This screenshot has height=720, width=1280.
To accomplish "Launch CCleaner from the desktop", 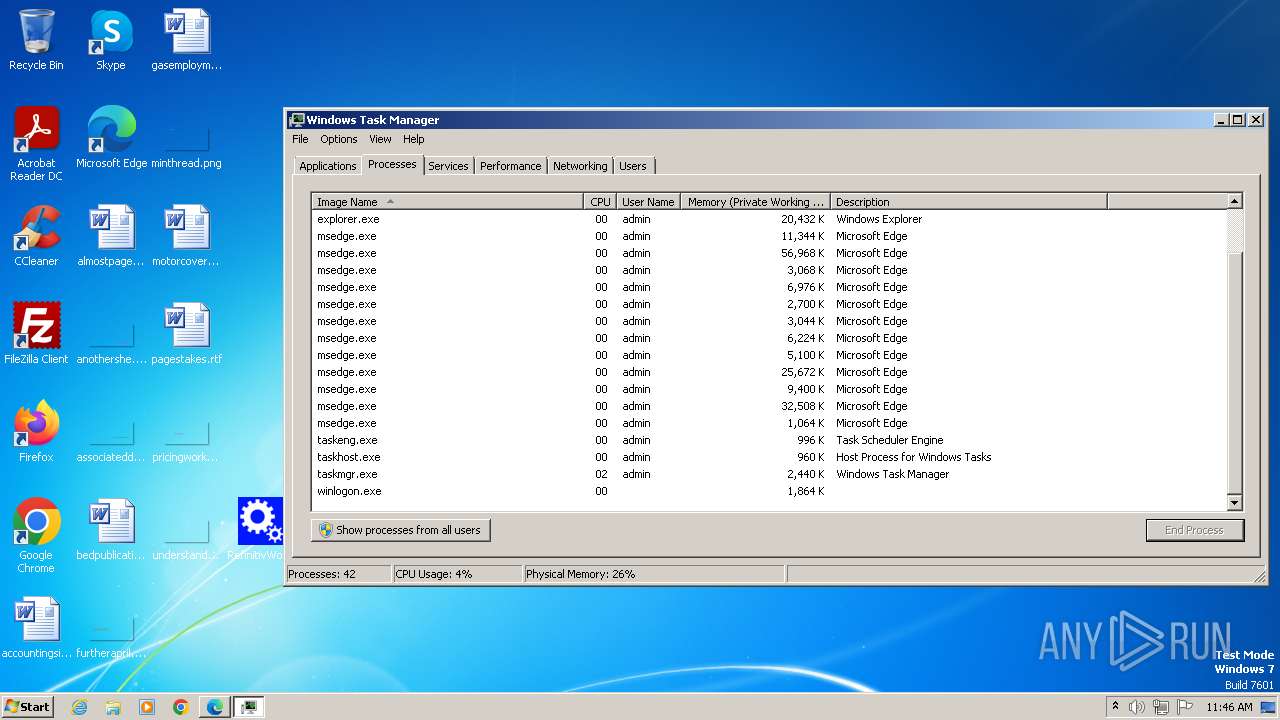I will tap(36, 235).
